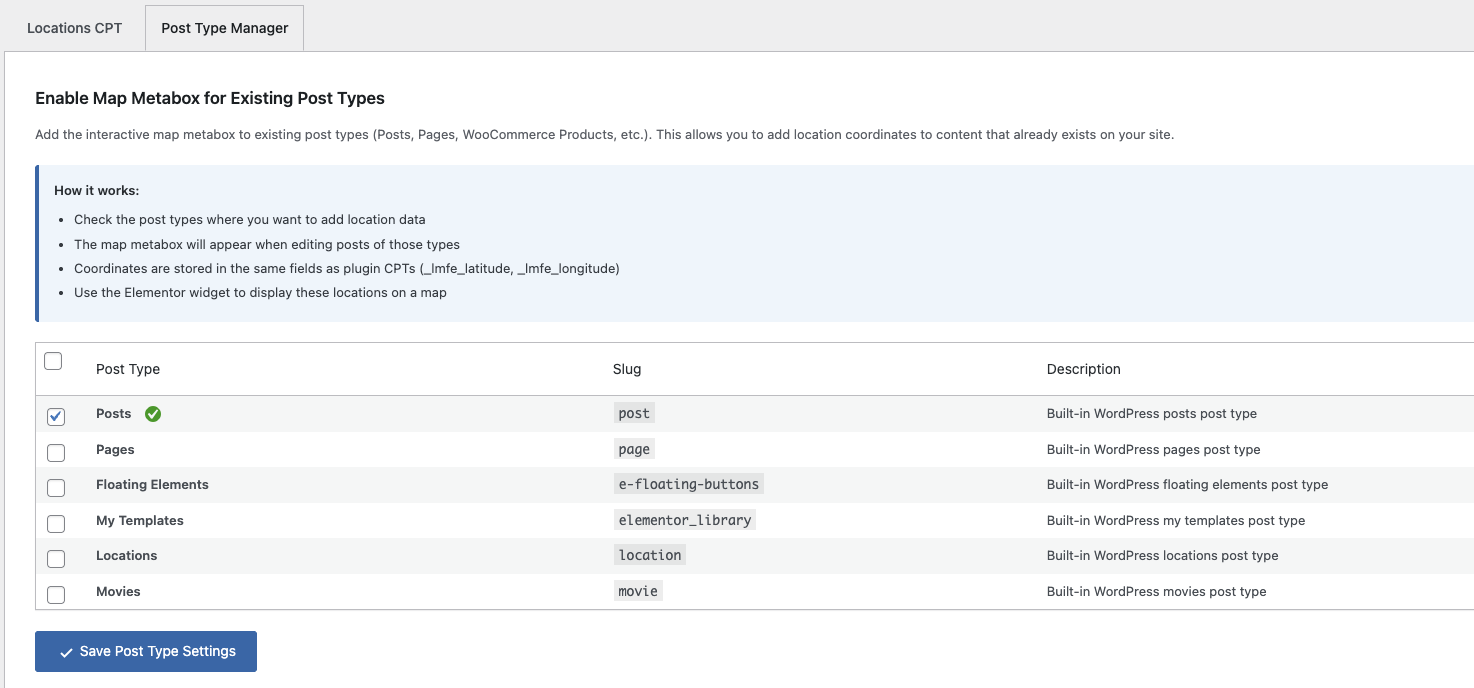1474x688 pixels.
Task: Click the green checkmark icon beside Posts
Action: (152, 413)
